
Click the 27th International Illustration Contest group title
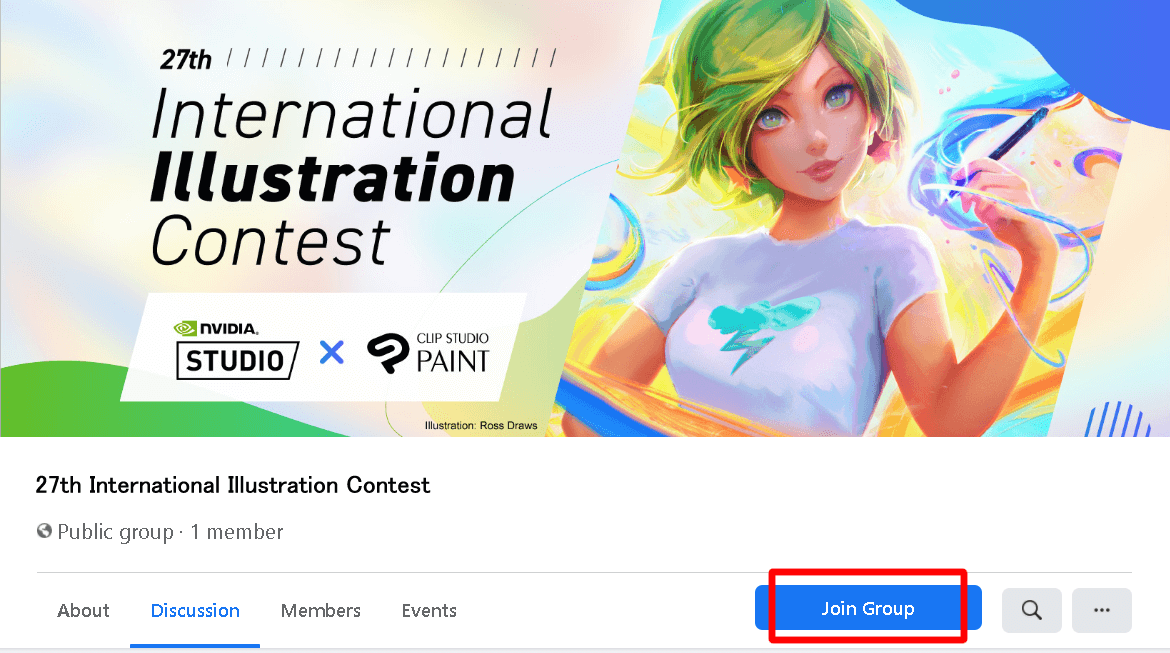pos(233,485)
